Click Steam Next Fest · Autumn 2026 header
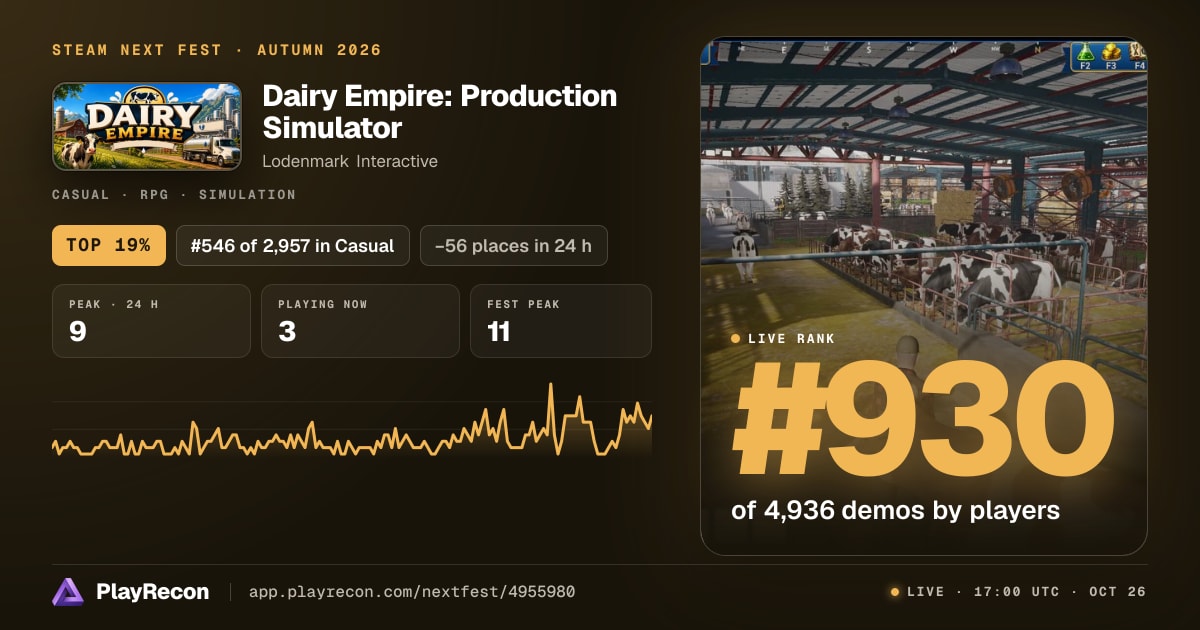Screen dimensions: 1200x630 click(217, 50)
